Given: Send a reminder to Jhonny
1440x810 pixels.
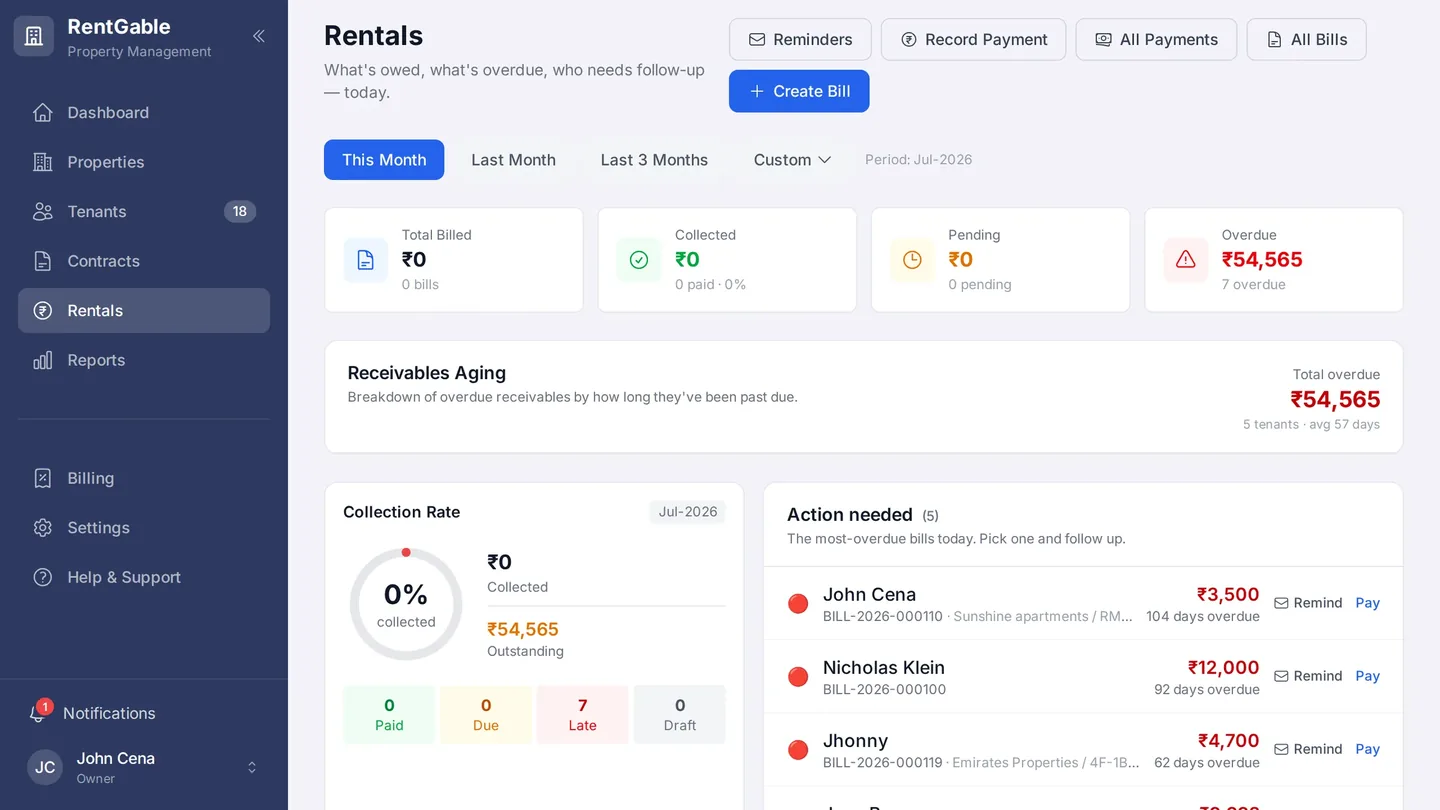Looking at the screenshot, I should tap(1308, 749).
